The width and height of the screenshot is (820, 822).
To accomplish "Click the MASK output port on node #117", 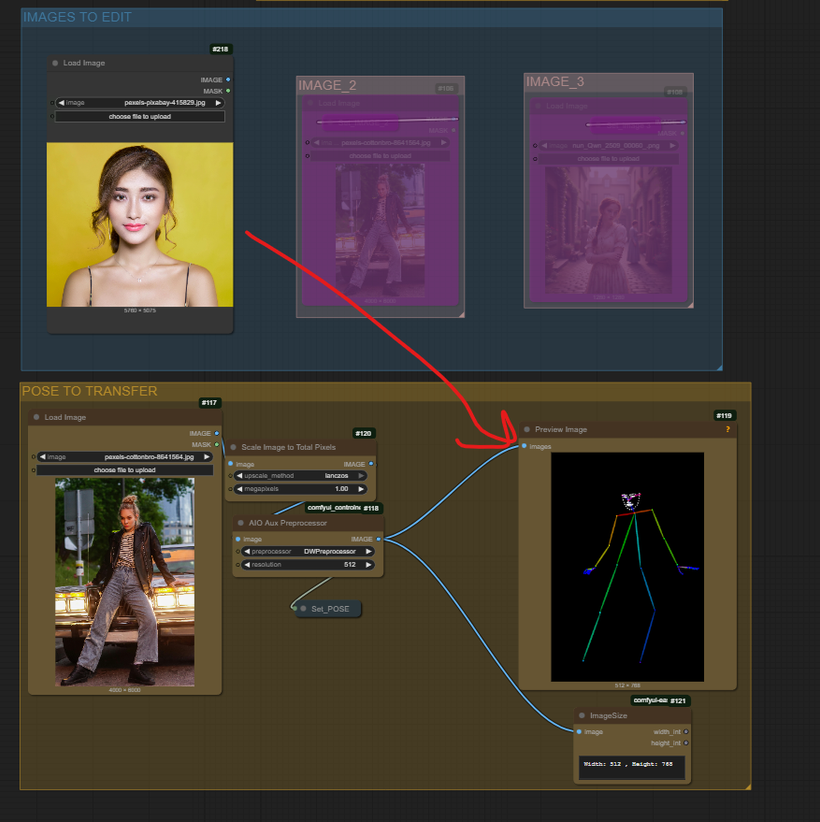I will pyautogui.click(x=217, y=444).
